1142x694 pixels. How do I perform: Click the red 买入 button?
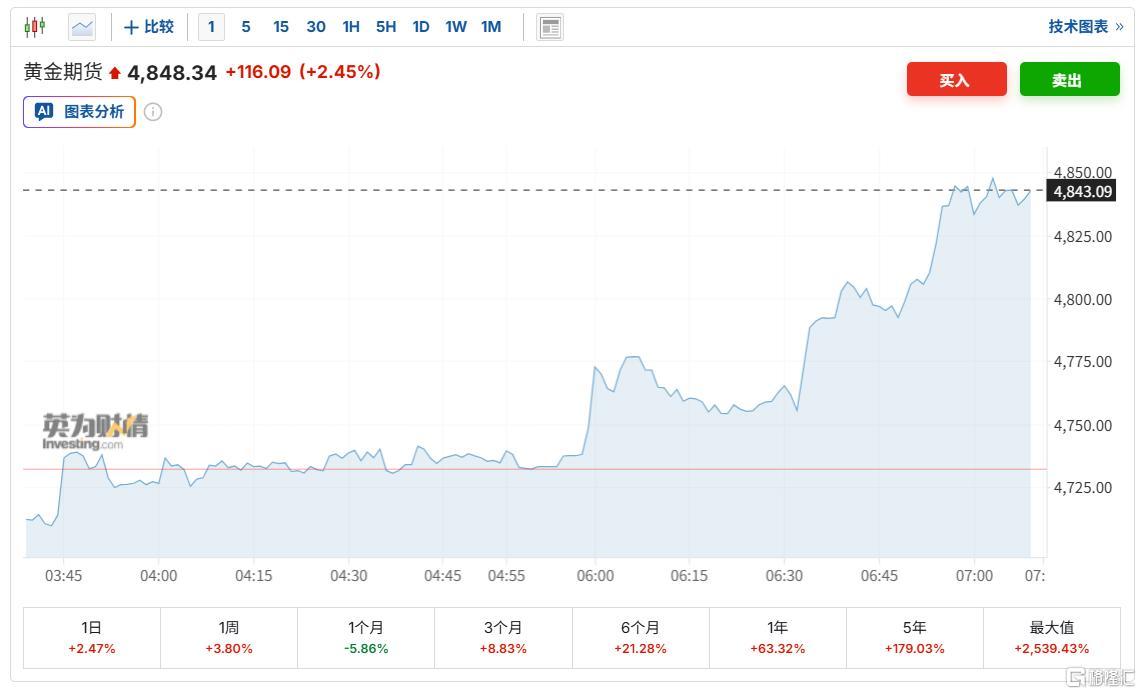coord(956,80)
